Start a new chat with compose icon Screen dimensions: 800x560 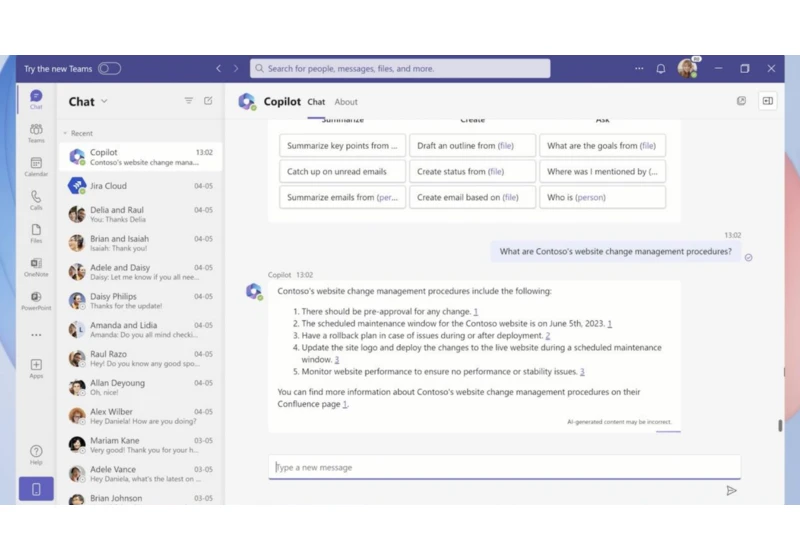[x=208, y=101]
